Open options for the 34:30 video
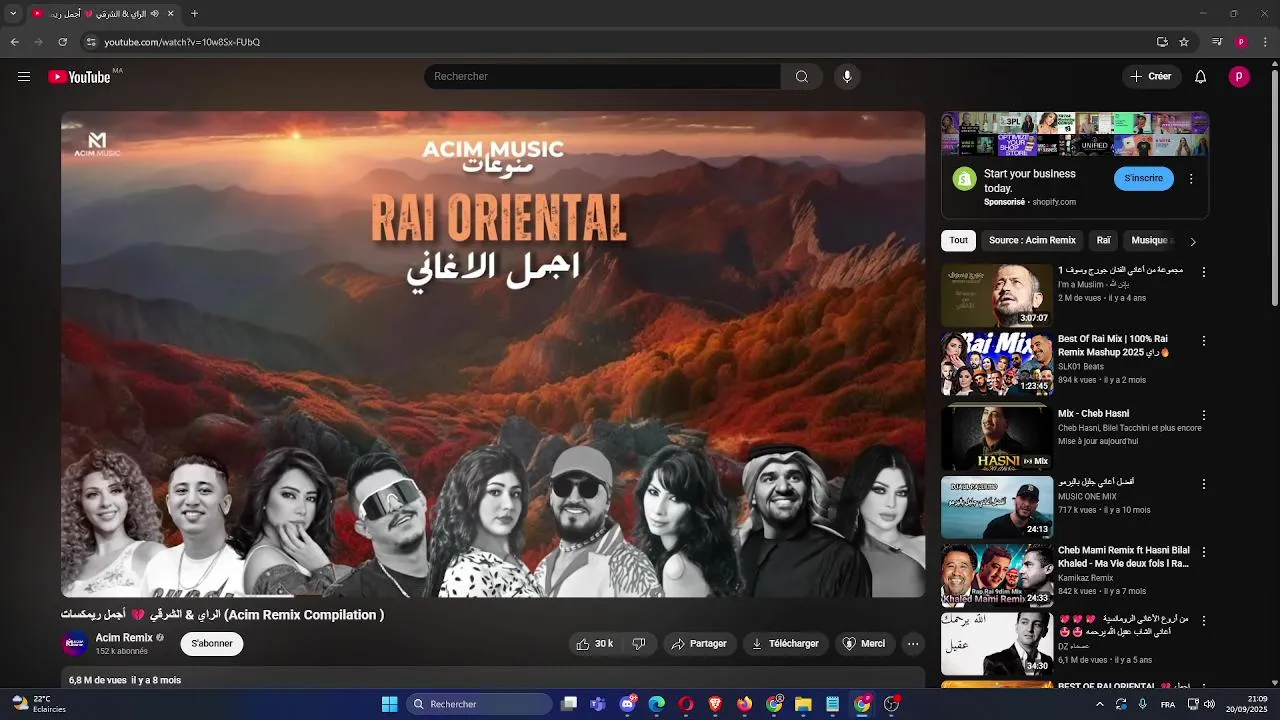 pyautogui.click(x=1204, y=621)
